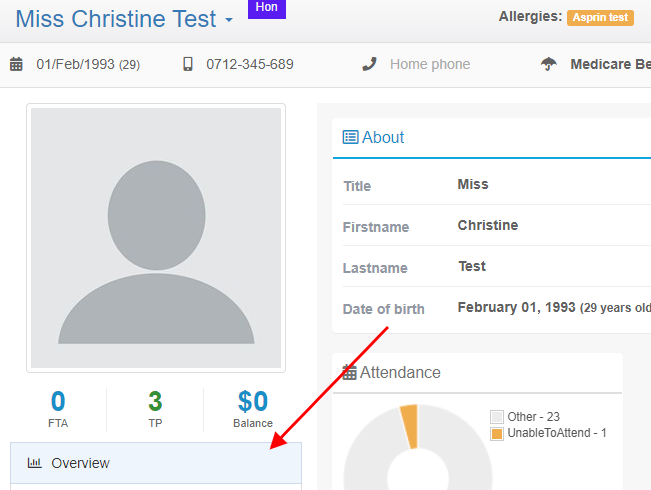
Task: Click the date of birth calendar icon
Action: pos(16,64)
